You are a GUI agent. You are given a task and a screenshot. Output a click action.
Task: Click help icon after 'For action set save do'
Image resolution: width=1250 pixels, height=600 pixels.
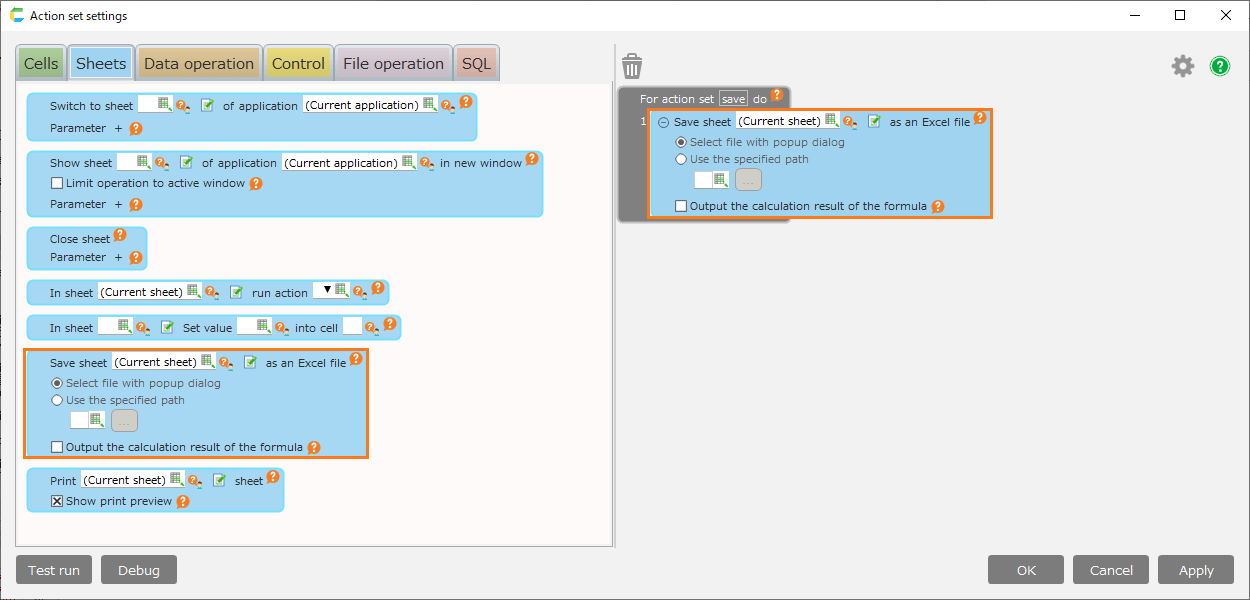[777, 95]
